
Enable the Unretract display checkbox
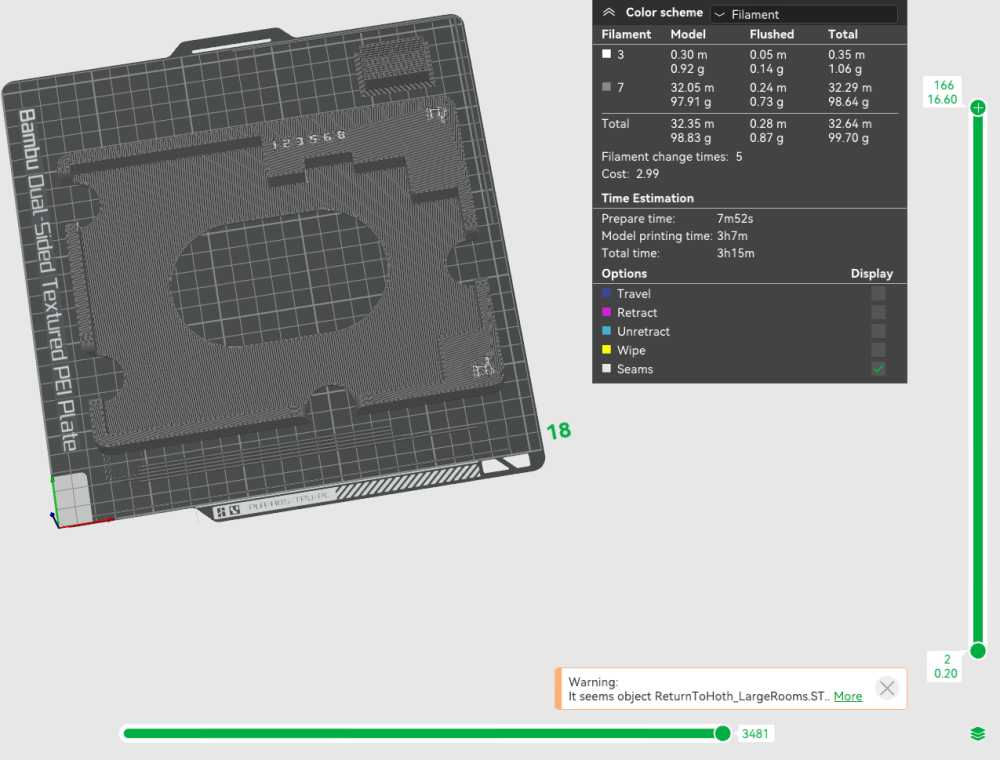(x=878, y=331)
